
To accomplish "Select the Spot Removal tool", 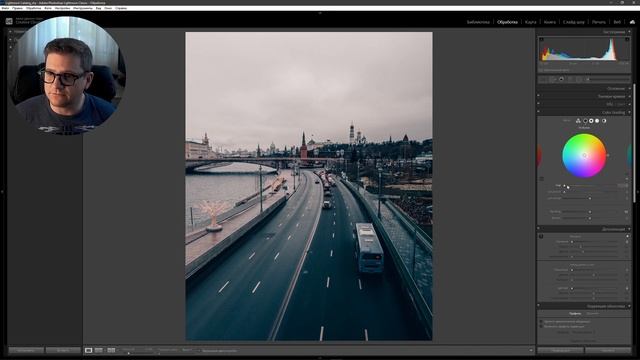I will [553, 79].
